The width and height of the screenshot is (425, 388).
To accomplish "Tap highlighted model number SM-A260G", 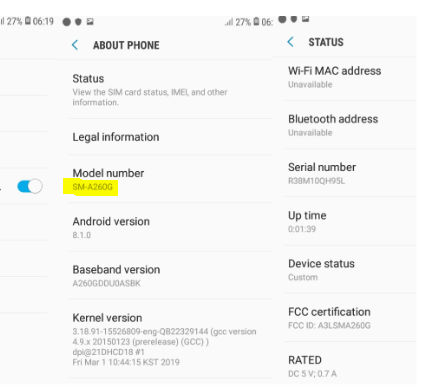I will click(92, 187).
